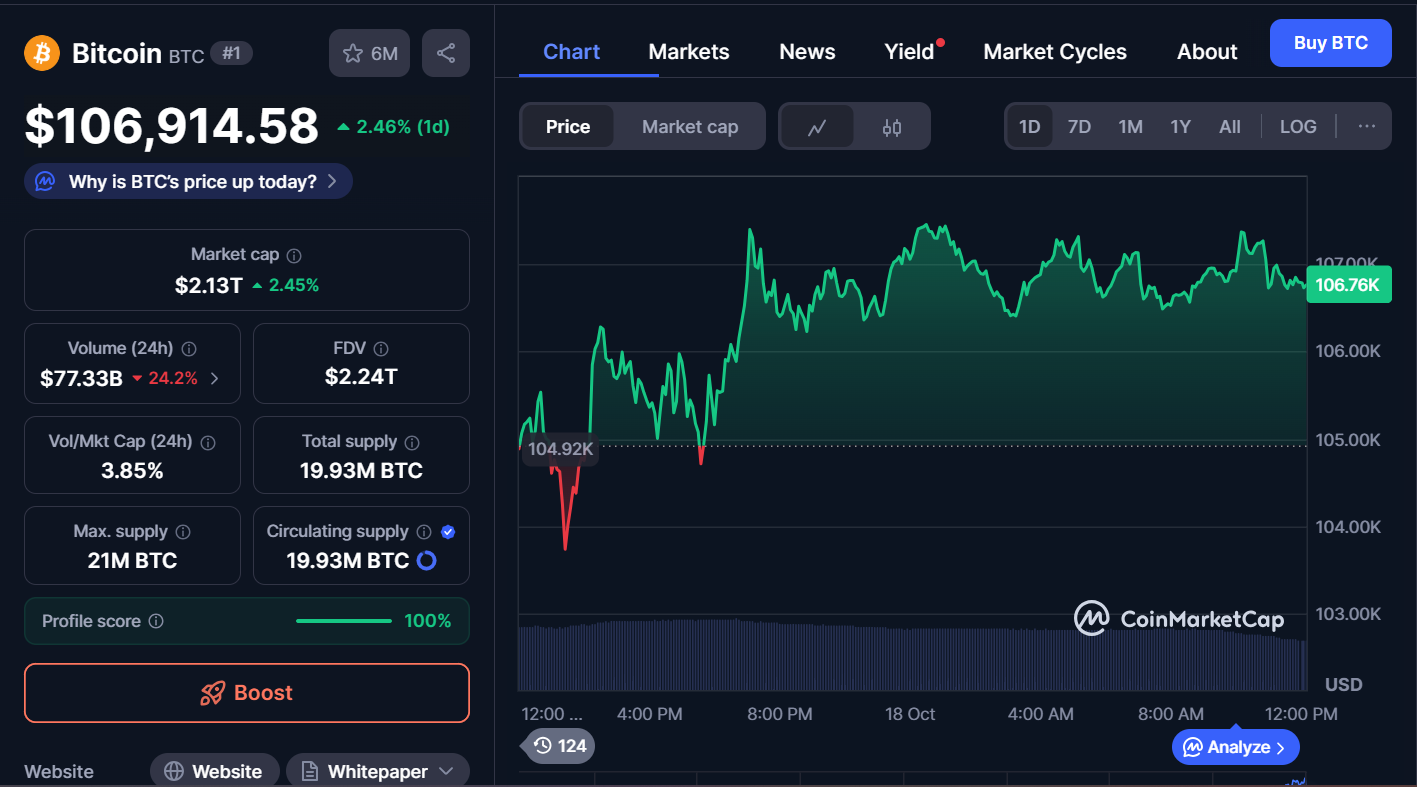Click the Boost button

click(247, 693)
